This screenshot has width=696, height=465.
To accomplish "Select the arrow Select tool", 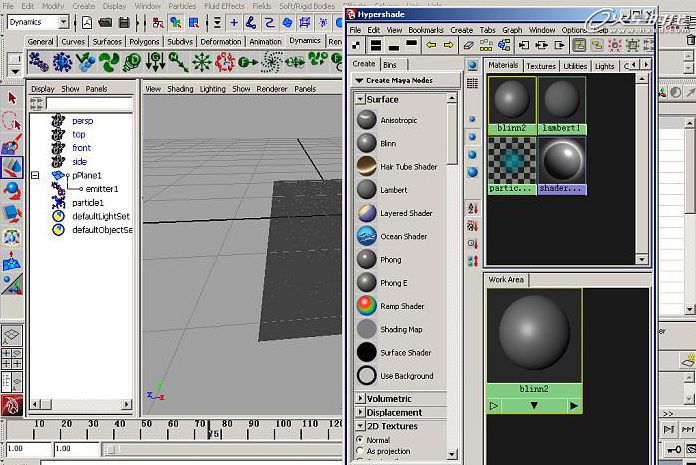I will [x=12, y=98].
